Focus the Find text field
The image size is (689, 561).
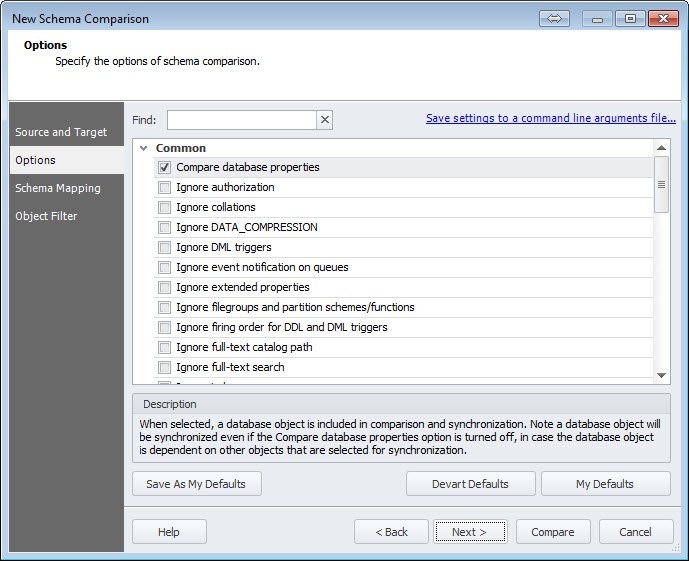[241, 120]
